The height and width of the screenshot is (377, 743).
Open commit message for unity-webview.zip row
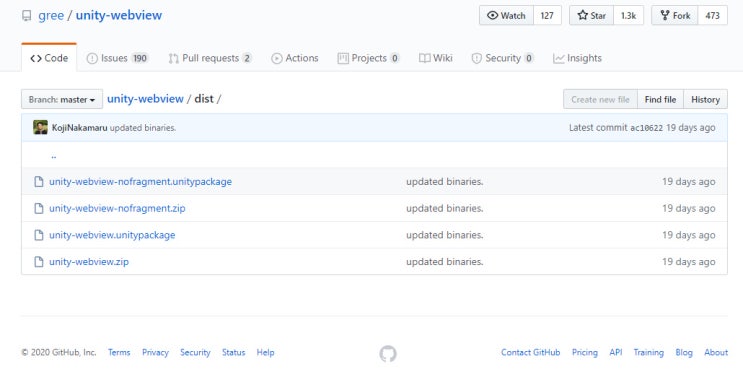(444, 261)
